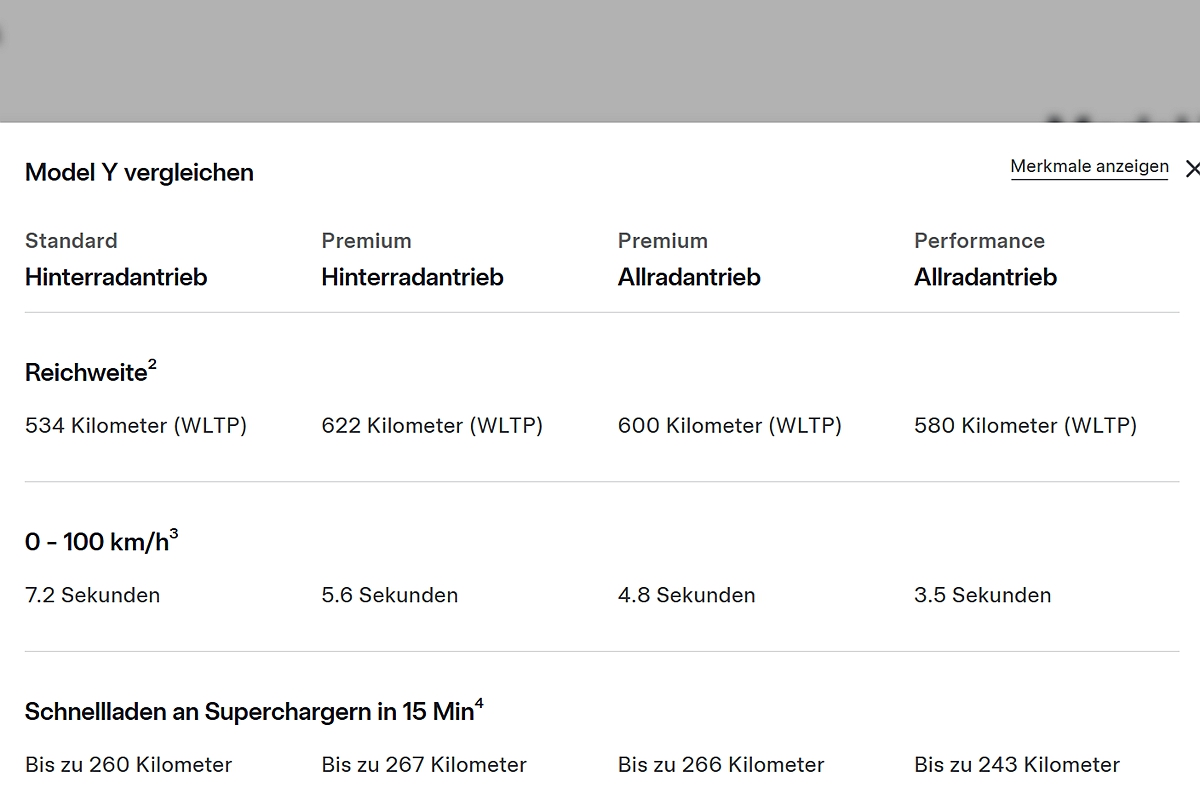The height and width of the screenshot is (800, 1200).
Task: Select the Premium Allradantrieb column header
Action: point(689,260)
